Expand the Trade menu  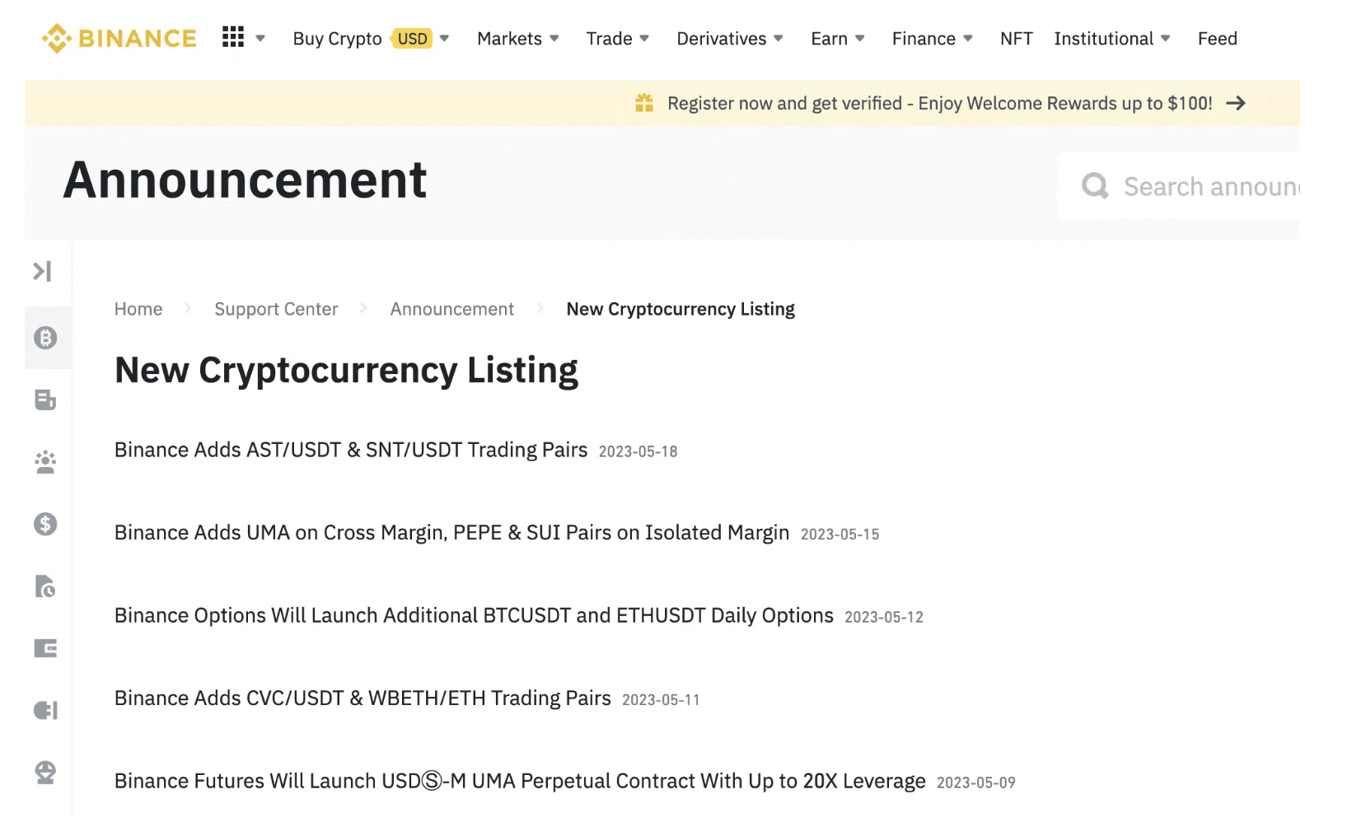[x=617, y=39]
